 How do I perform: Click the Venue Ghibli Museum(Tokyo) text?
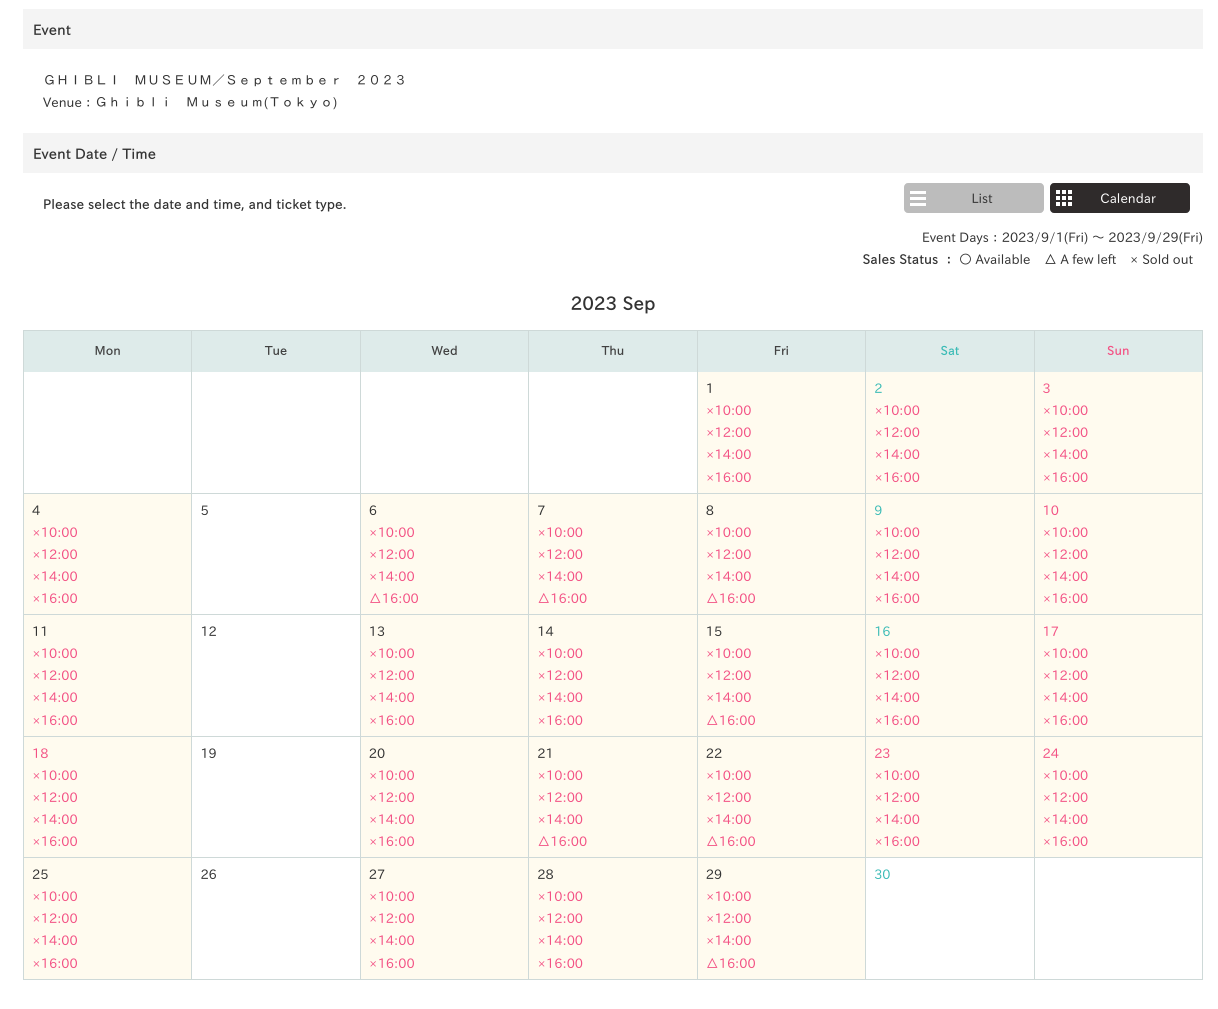(191, 102)
